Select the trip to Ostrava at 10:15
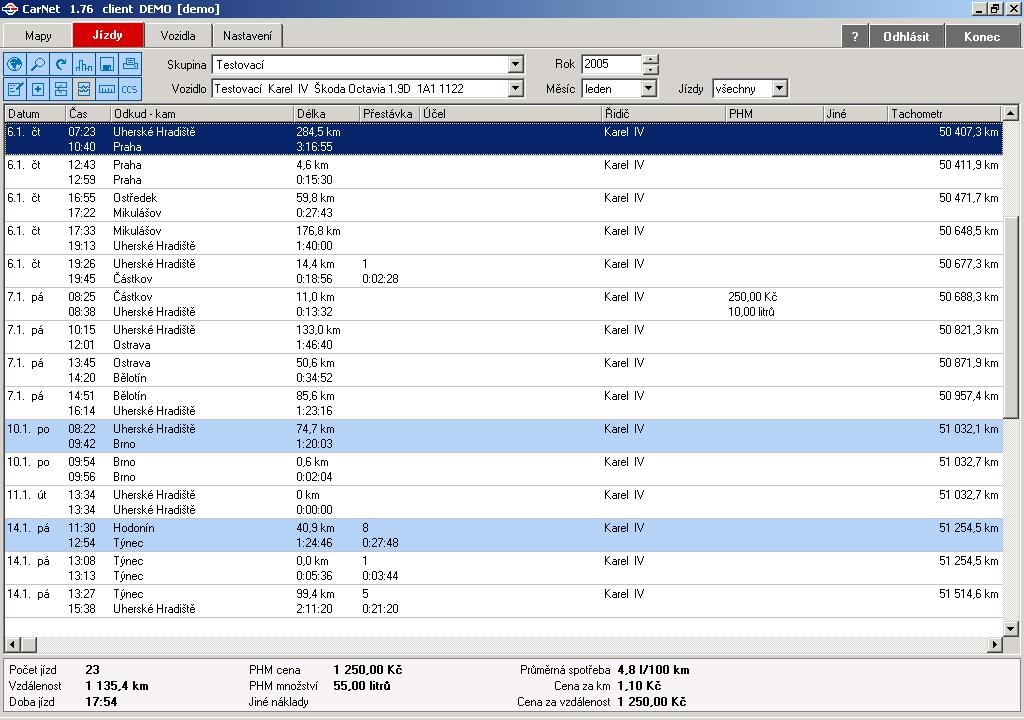 [504, 337]
